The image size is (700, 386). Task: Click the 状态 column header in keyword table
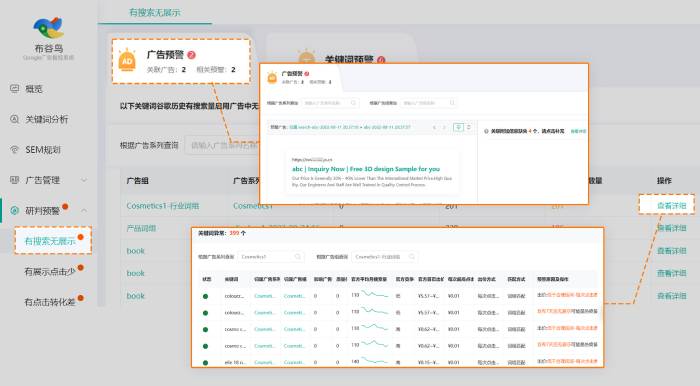pos(207,279)
